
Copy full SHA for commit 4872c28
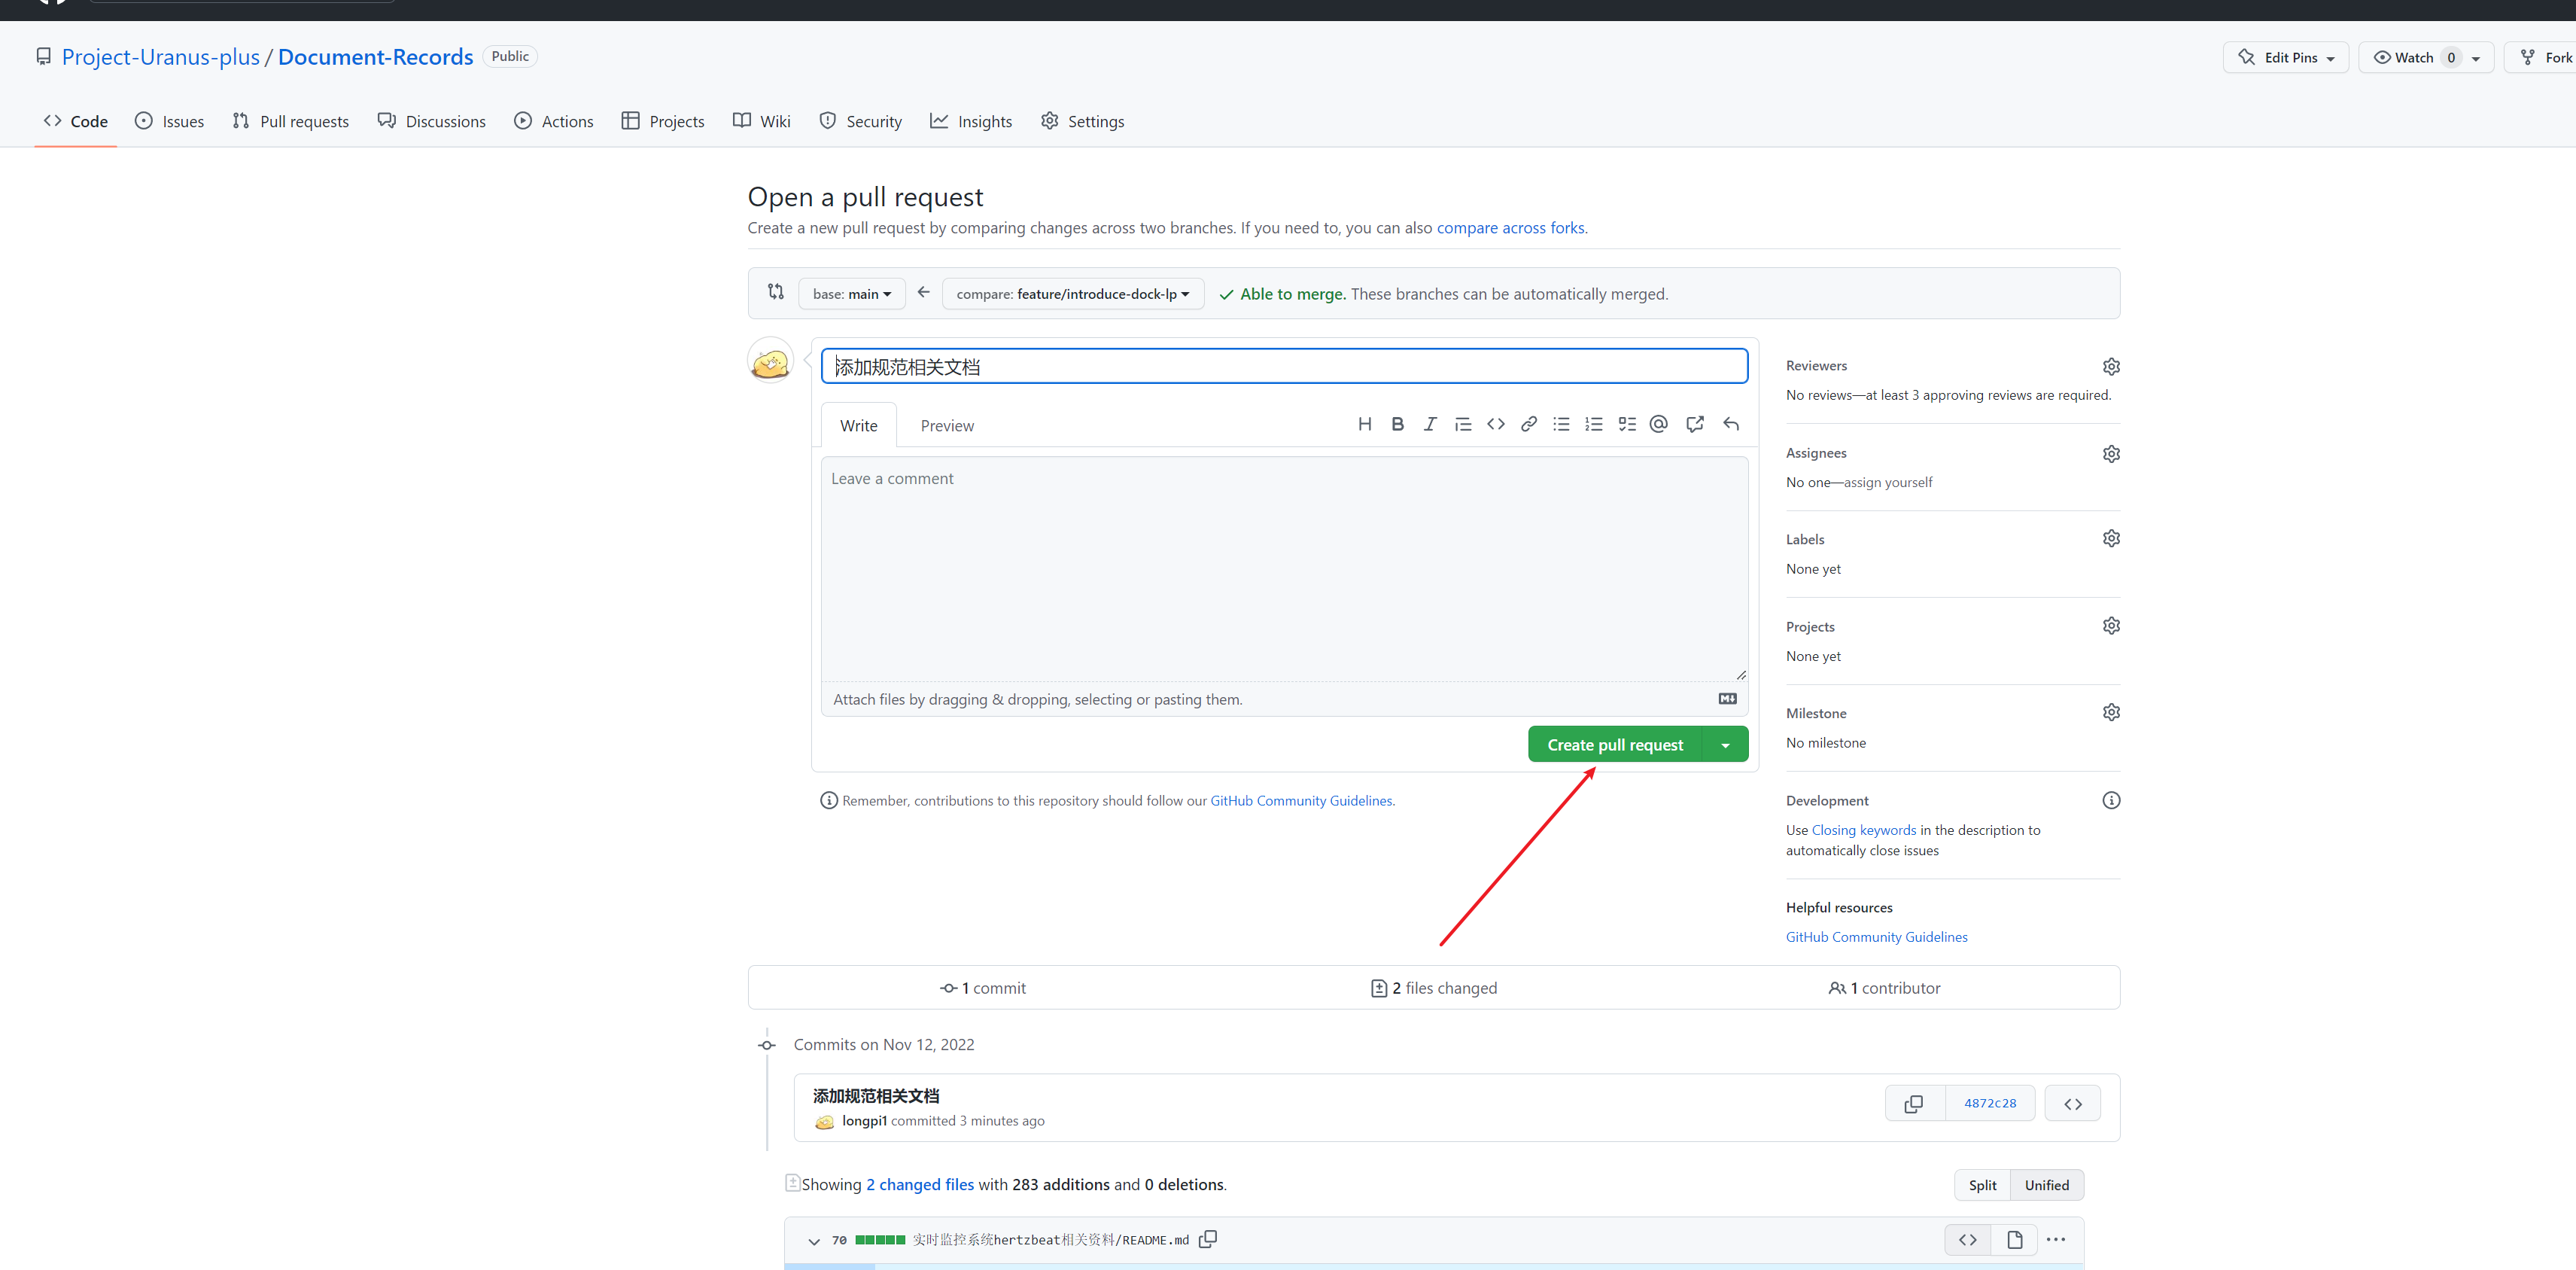[x=1913, y=1103]
